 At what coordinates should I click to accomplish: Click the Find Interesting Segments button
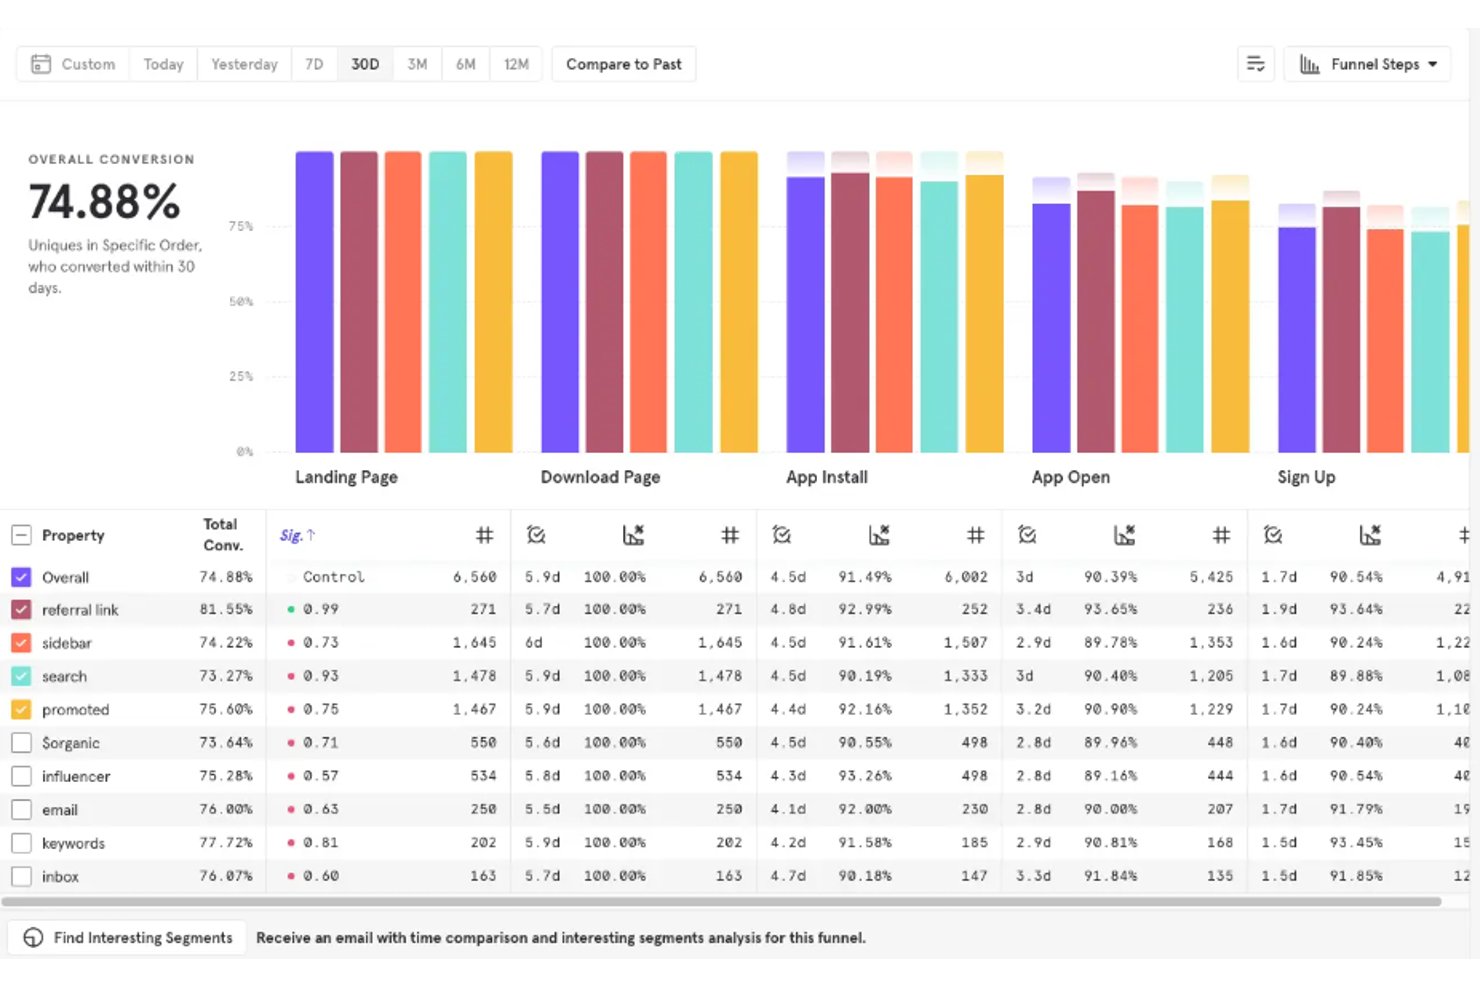tap(127, 937)
